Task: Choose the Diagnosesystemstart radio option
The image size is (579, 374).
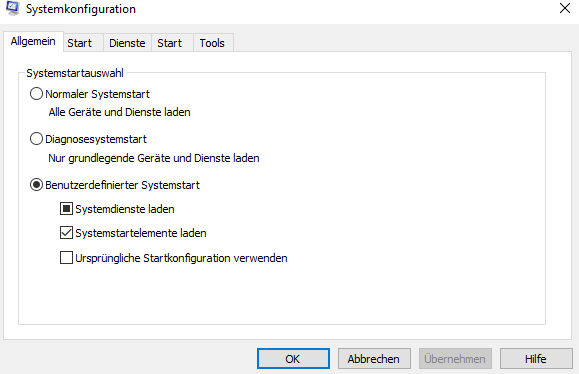Action: 36,139
